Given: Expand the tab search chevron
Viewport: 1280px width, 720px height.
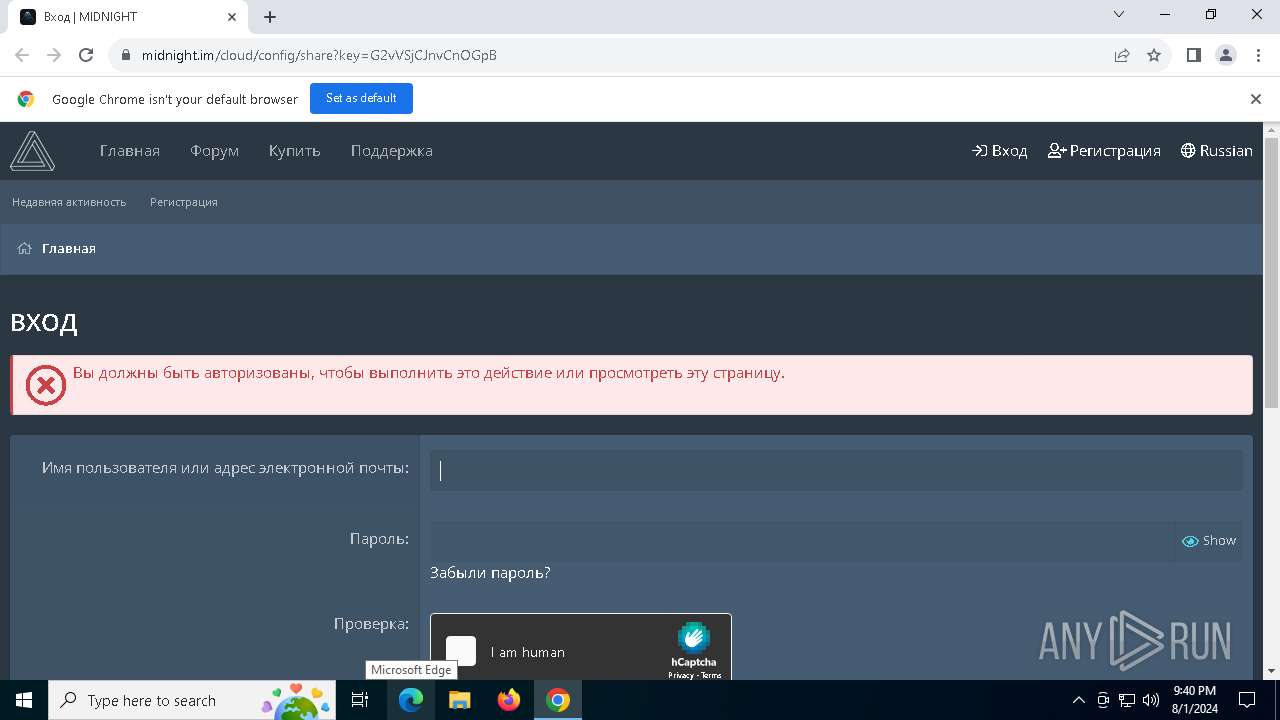Looking at the screenshot, I should pyautogui.click(x=1119, y=15).
